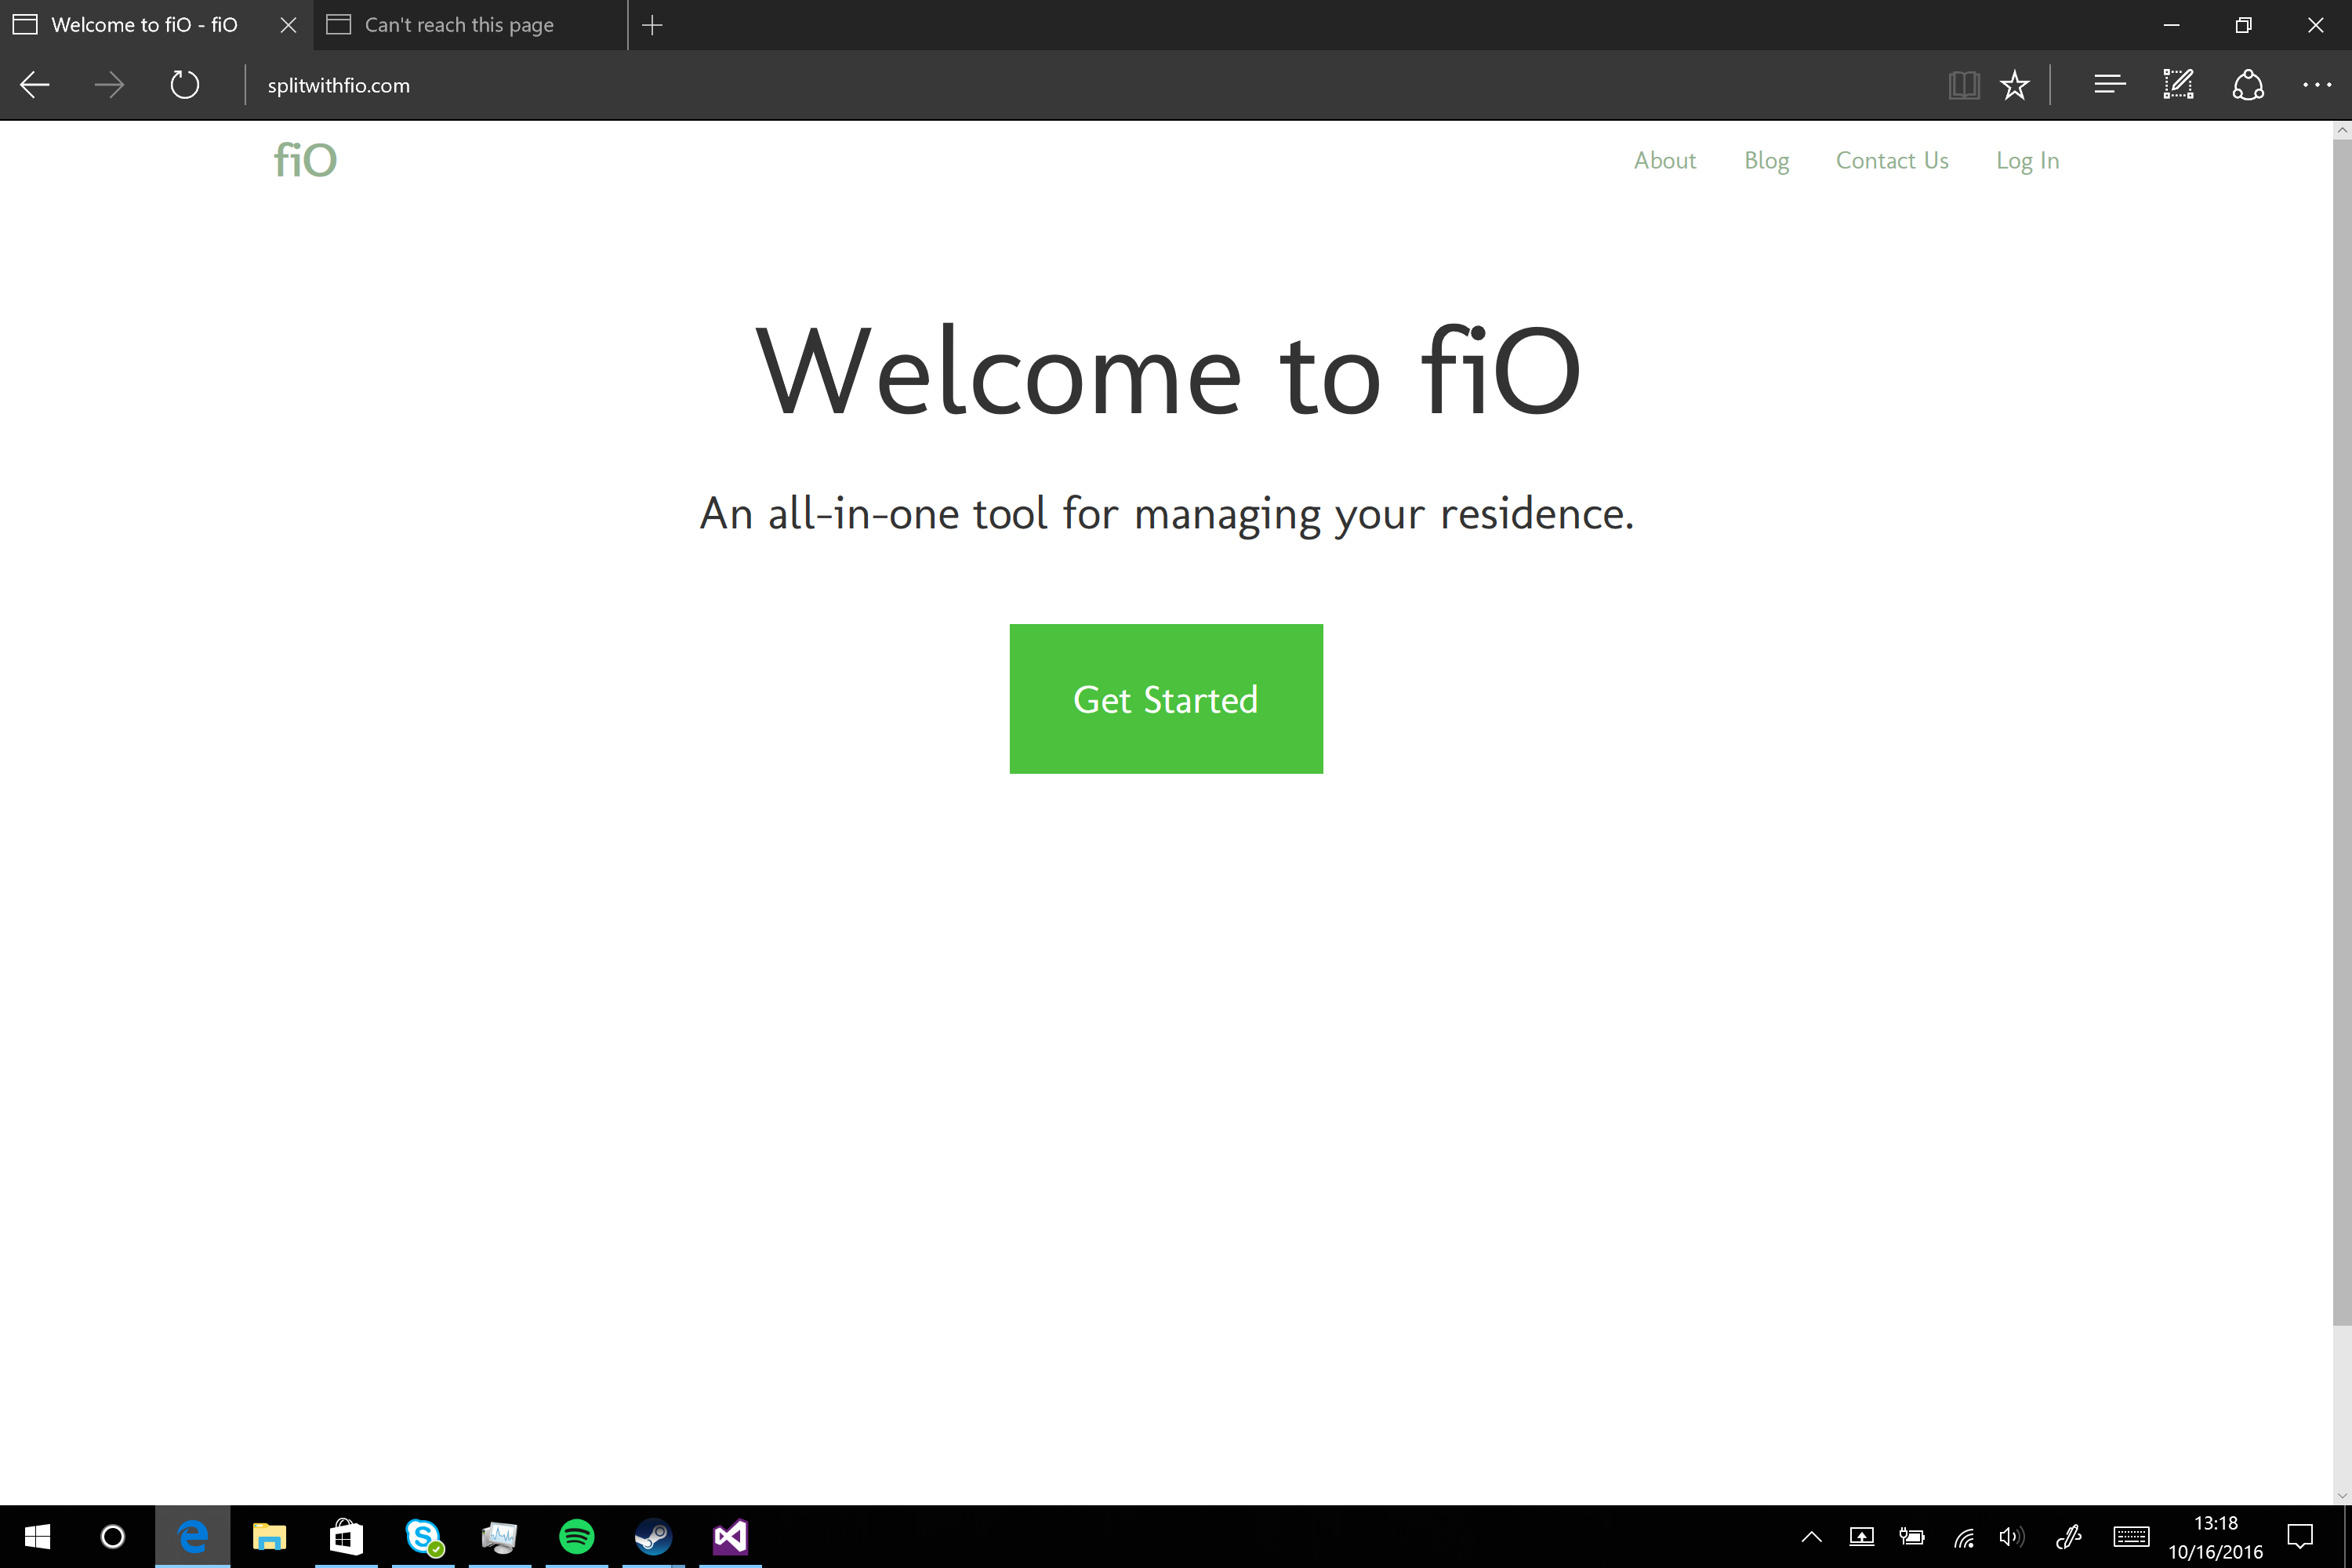Switch to Can't reach this page tab
The height and width of the screenshot is (1568, 2352).
coord(458,25)
